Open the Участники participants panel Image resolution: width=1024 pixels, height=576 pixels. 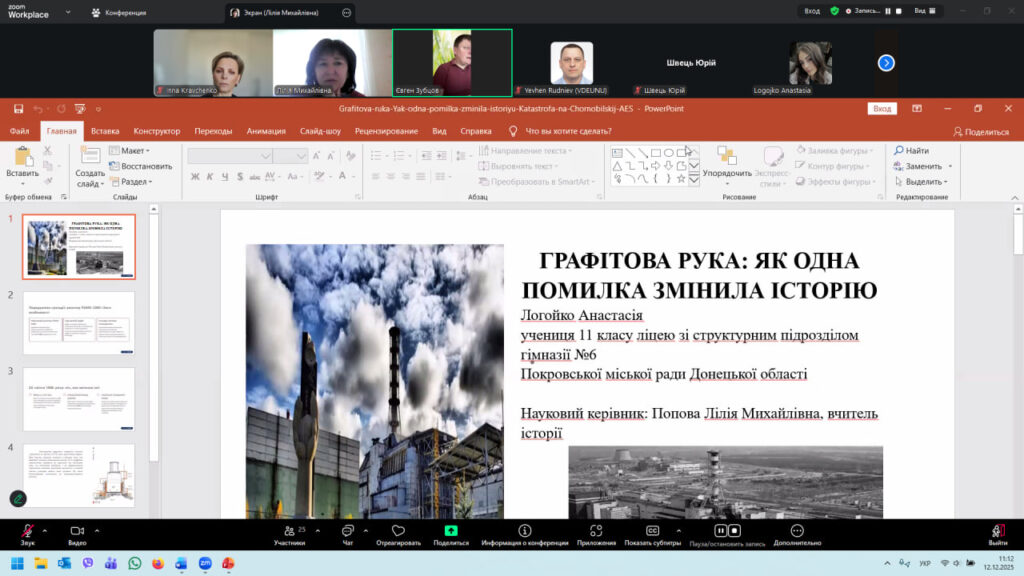pos(289,531)
